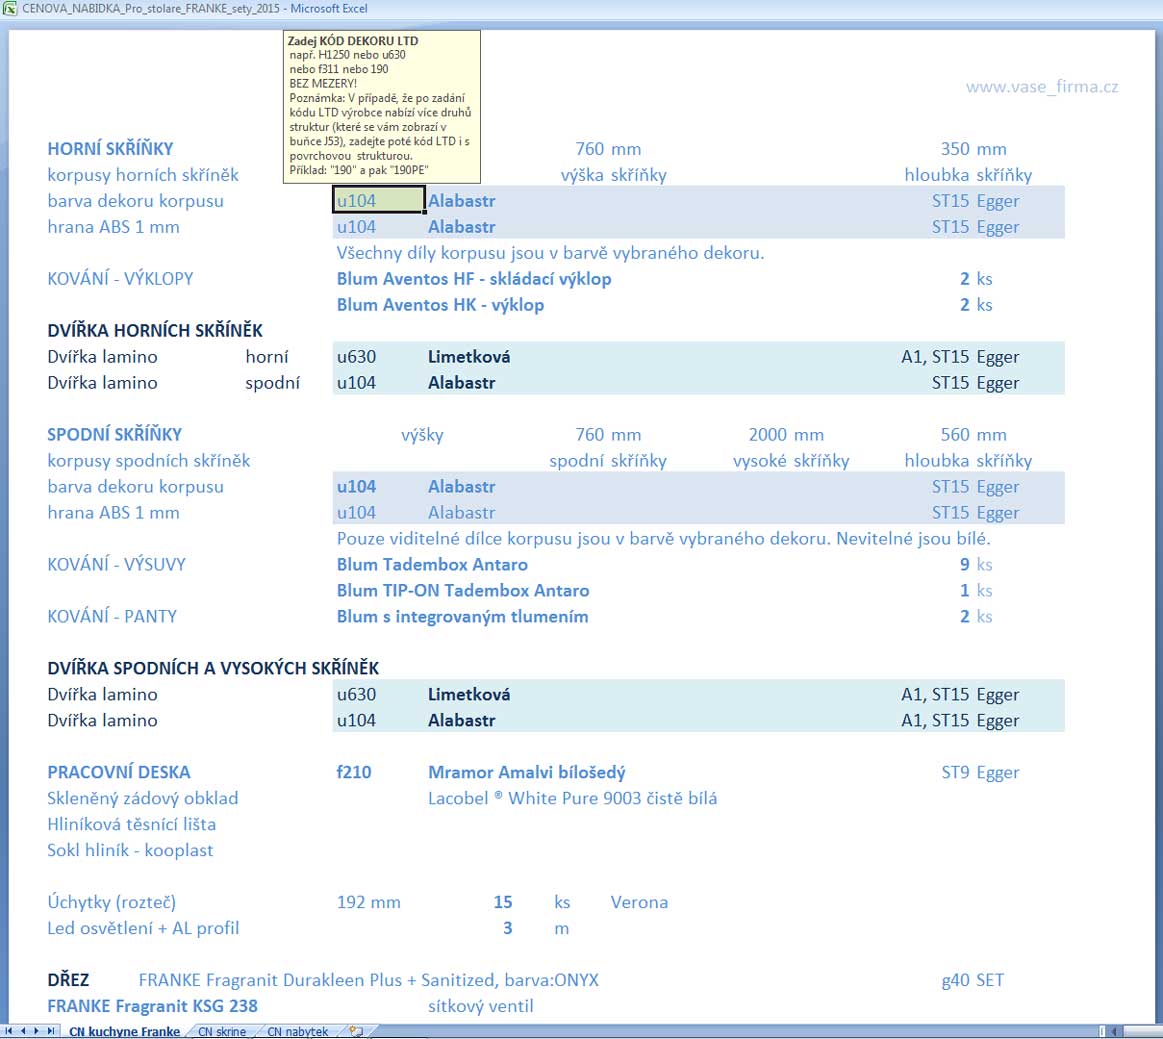Click Blum Aventos HF - skládací výklop

tap(474, 279)
